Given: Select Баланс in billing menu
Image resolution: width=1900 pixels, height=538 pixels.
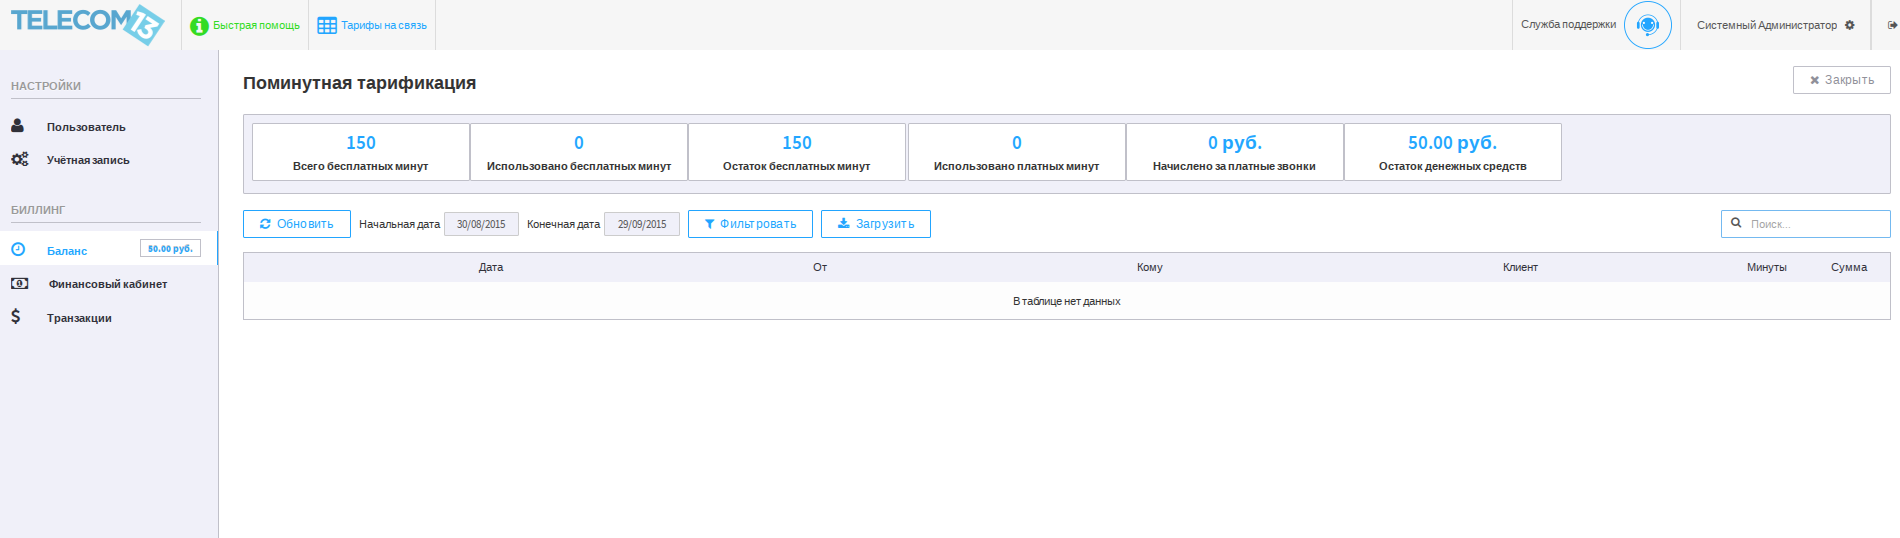Looking at the screenshot, I should pos(67,251).
